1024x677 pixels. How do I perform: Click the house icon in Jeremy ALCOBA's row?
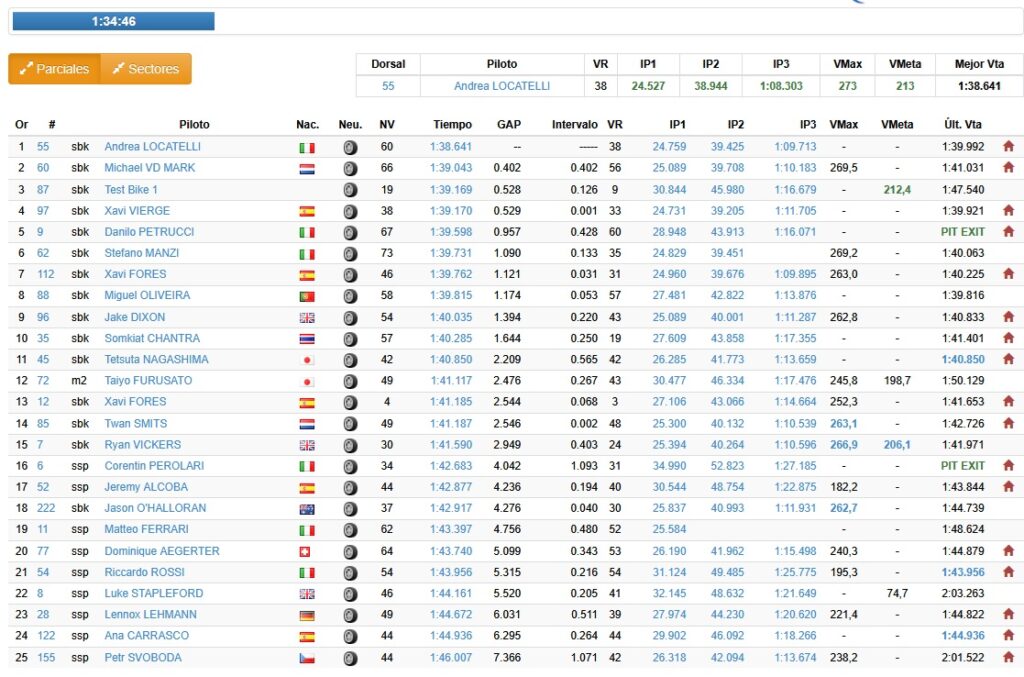1008,487
